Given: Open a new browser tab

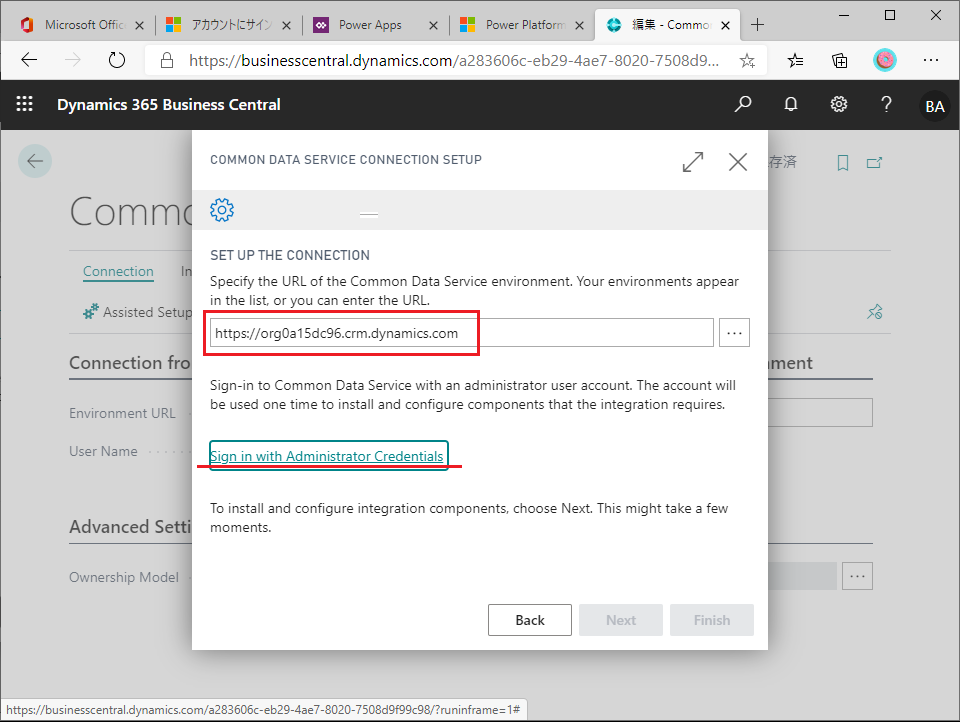Looking at the screenshot, I should click(x=757, y=24).
